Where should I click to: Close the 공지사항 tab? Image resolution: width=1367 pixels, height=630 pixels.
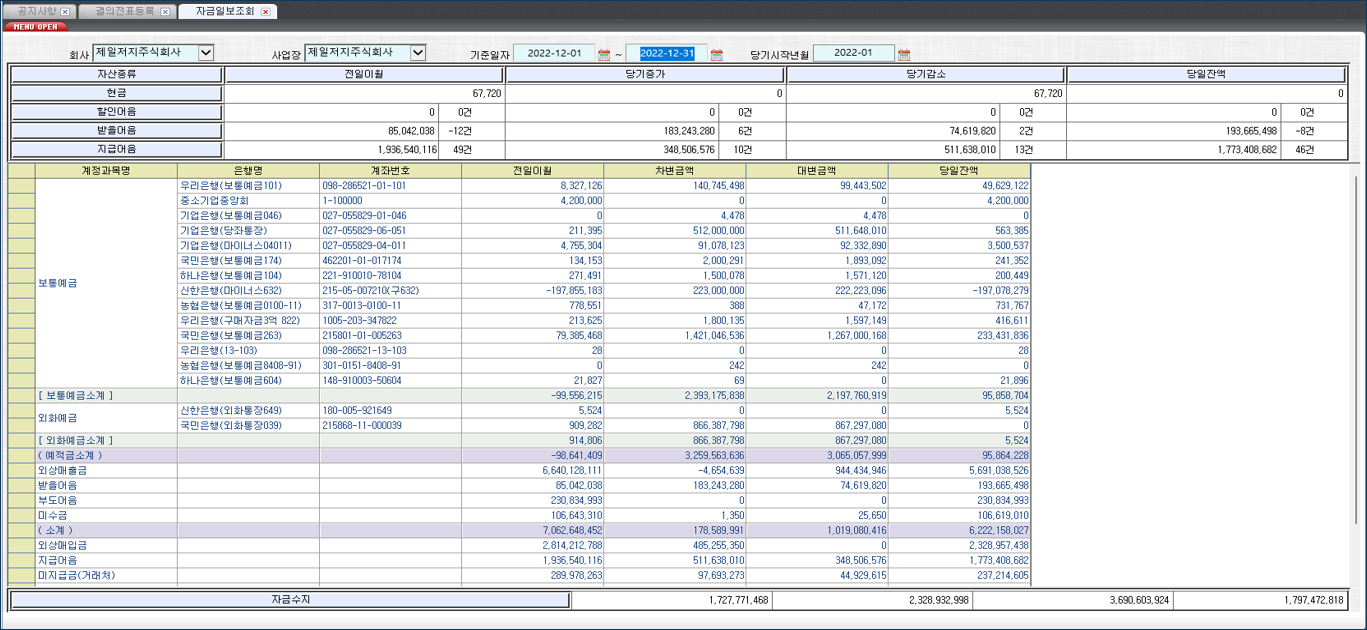coord(64,11)
